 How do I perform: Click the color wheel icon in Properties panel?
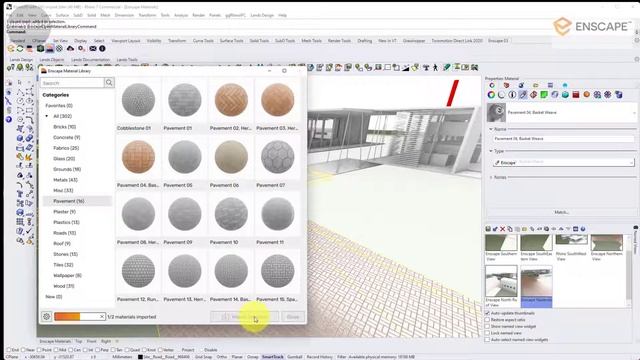click(491, 95)
